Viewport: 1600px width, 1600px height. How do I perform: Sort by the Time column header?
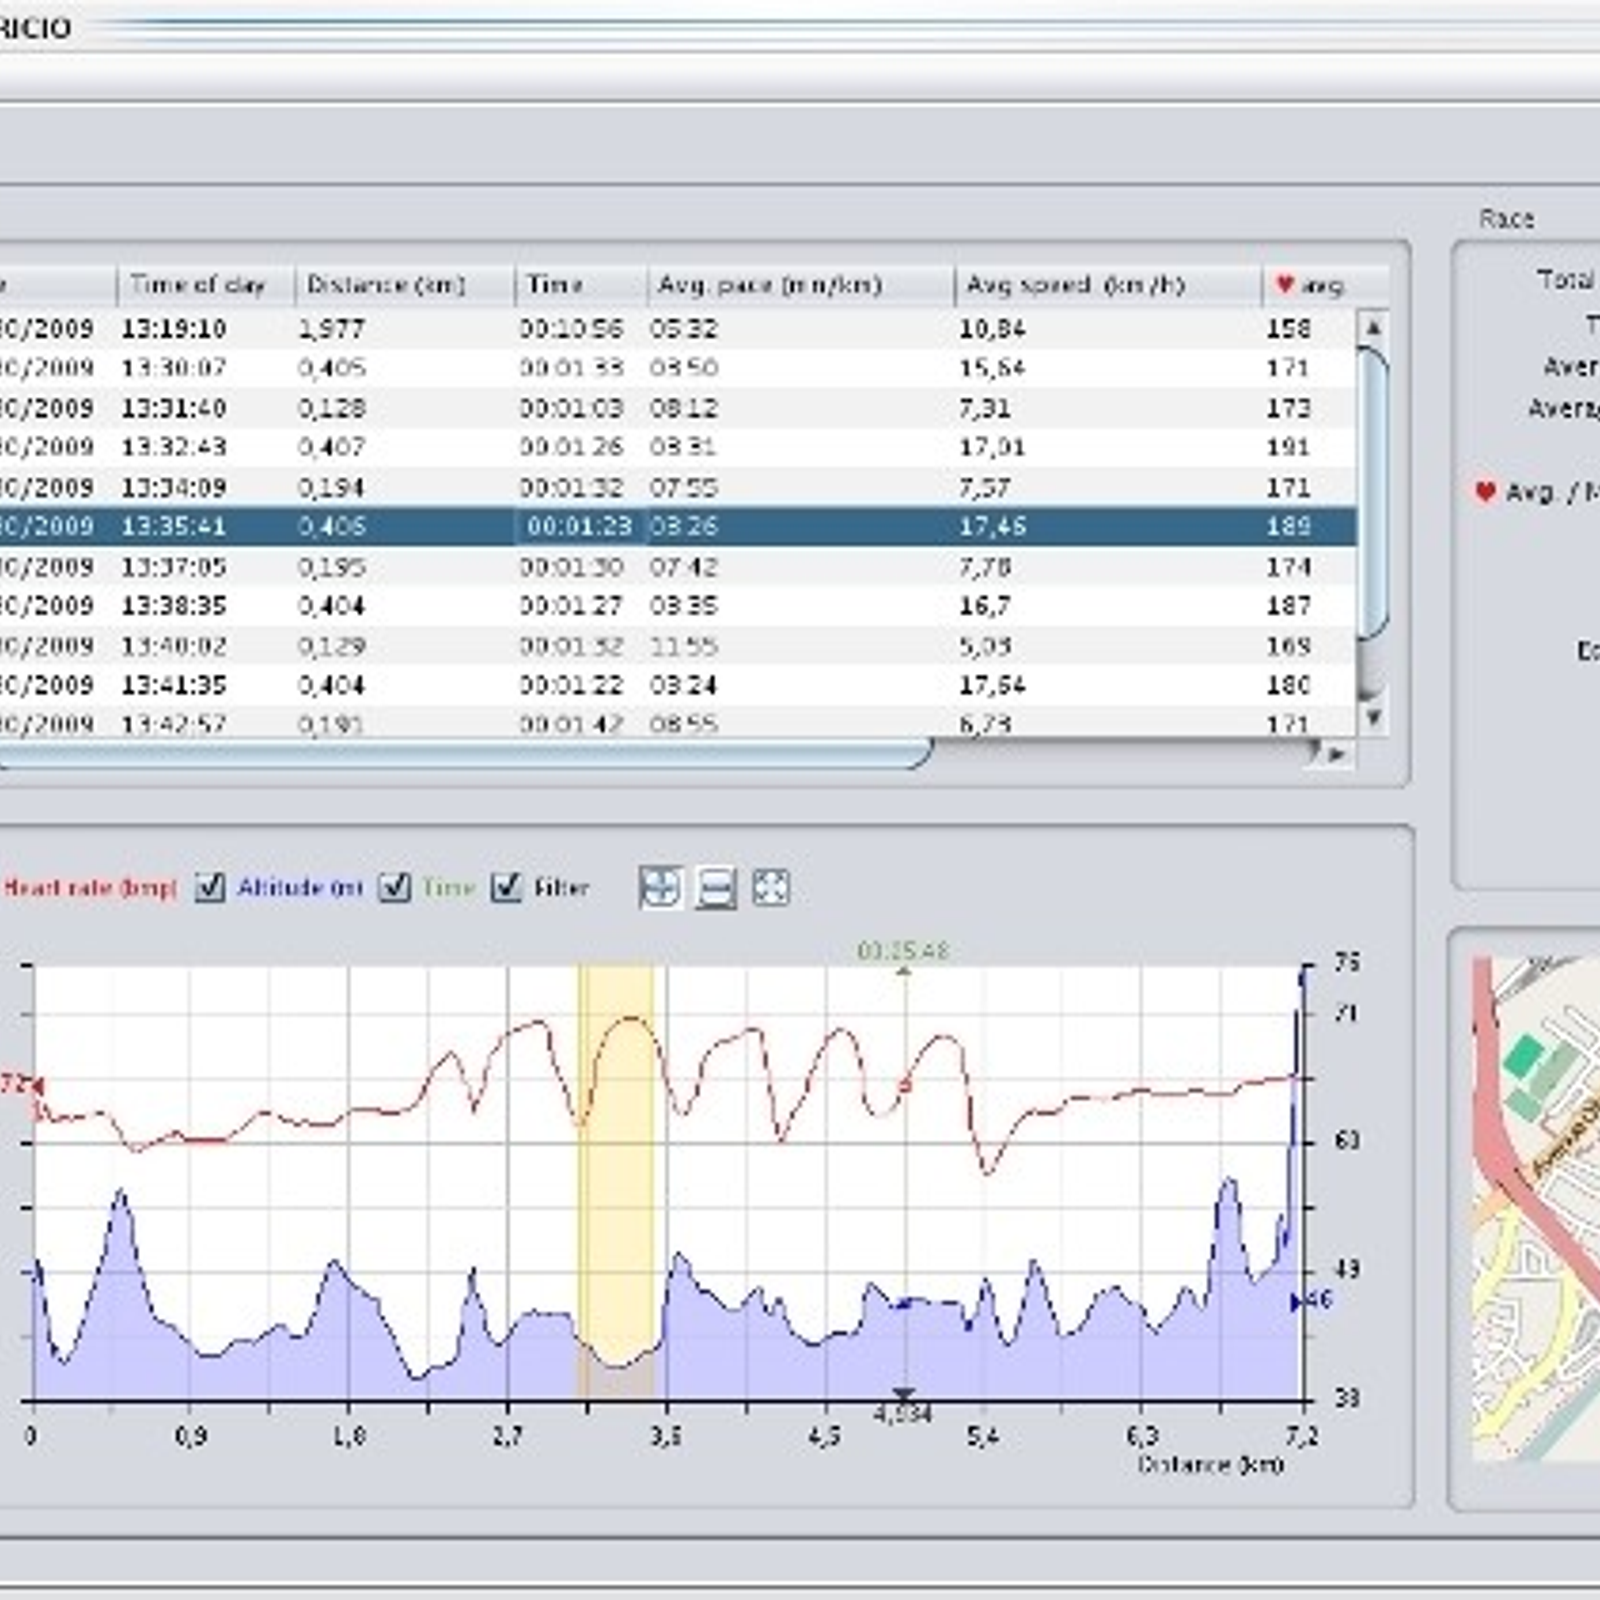581,286
